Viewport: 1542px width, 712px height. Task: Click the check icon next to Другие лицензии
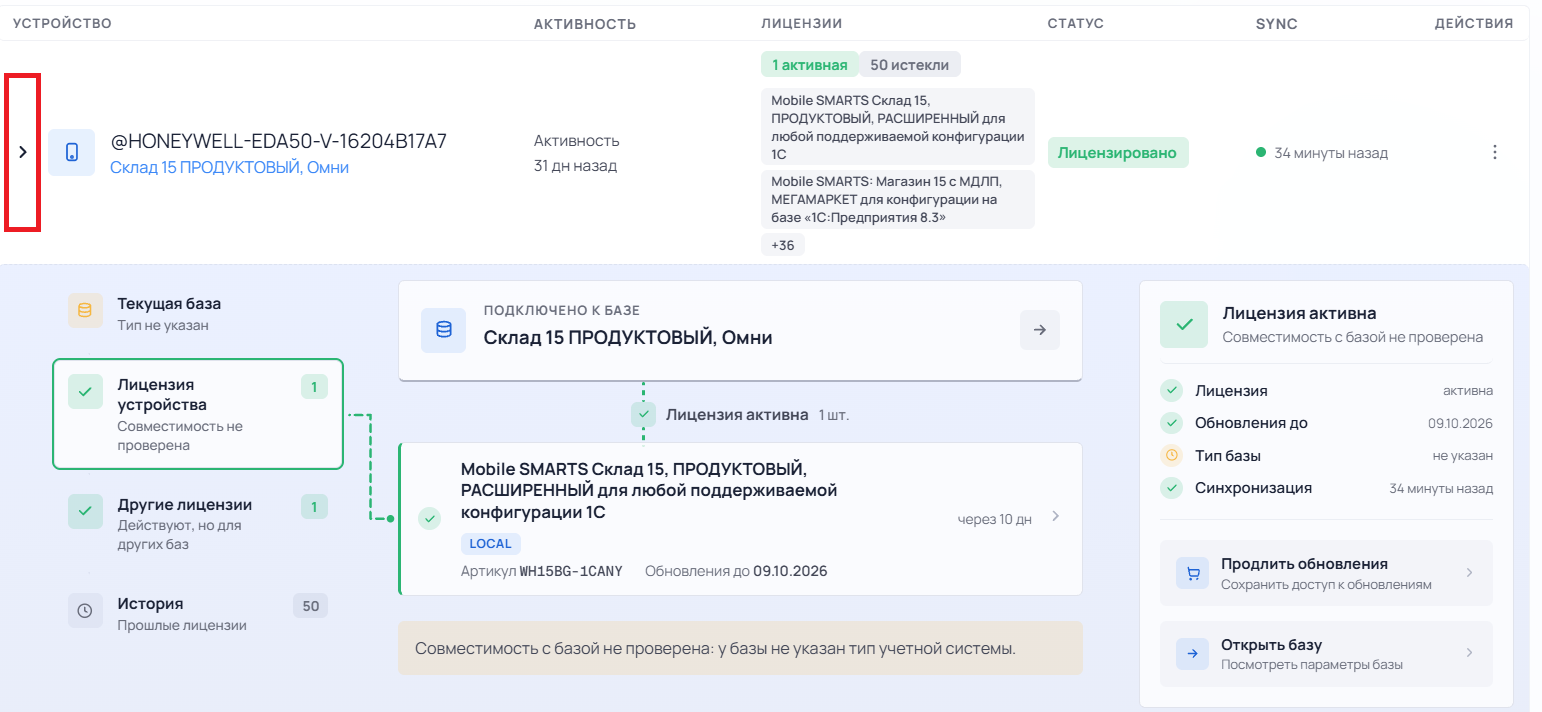coord(85,511)
